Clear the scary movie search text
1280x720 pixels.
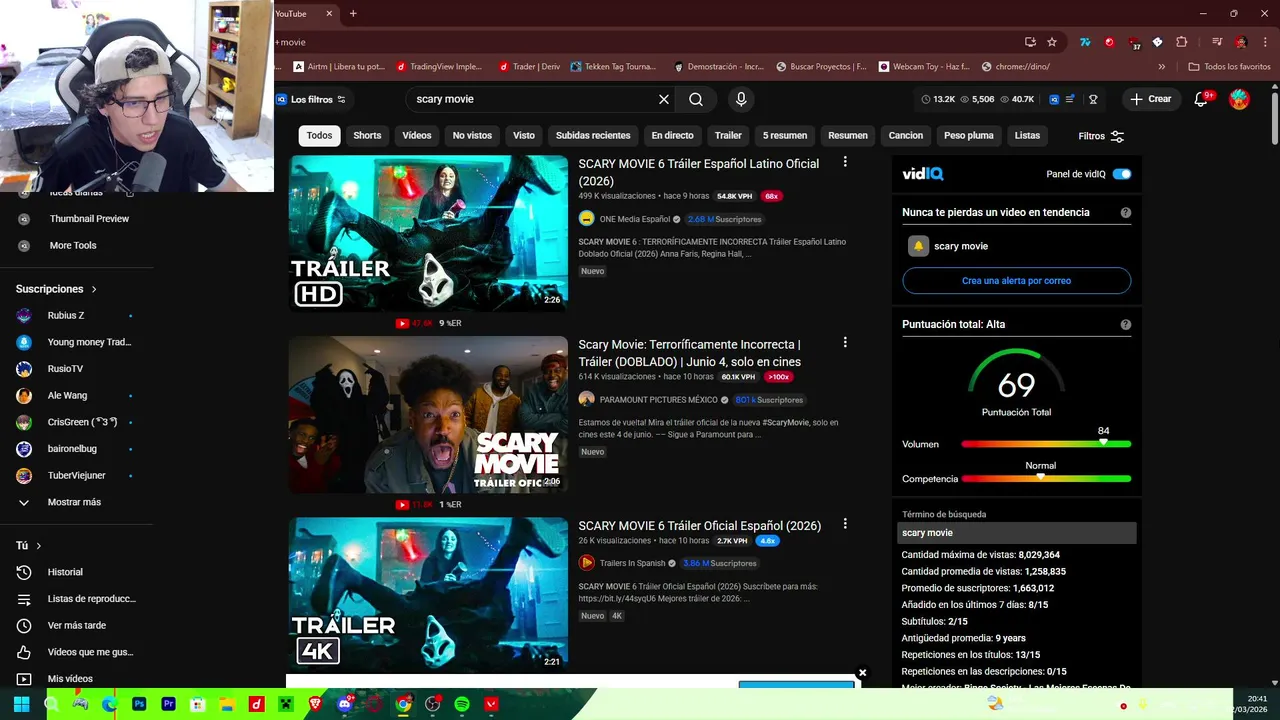(x=664, y=99)
